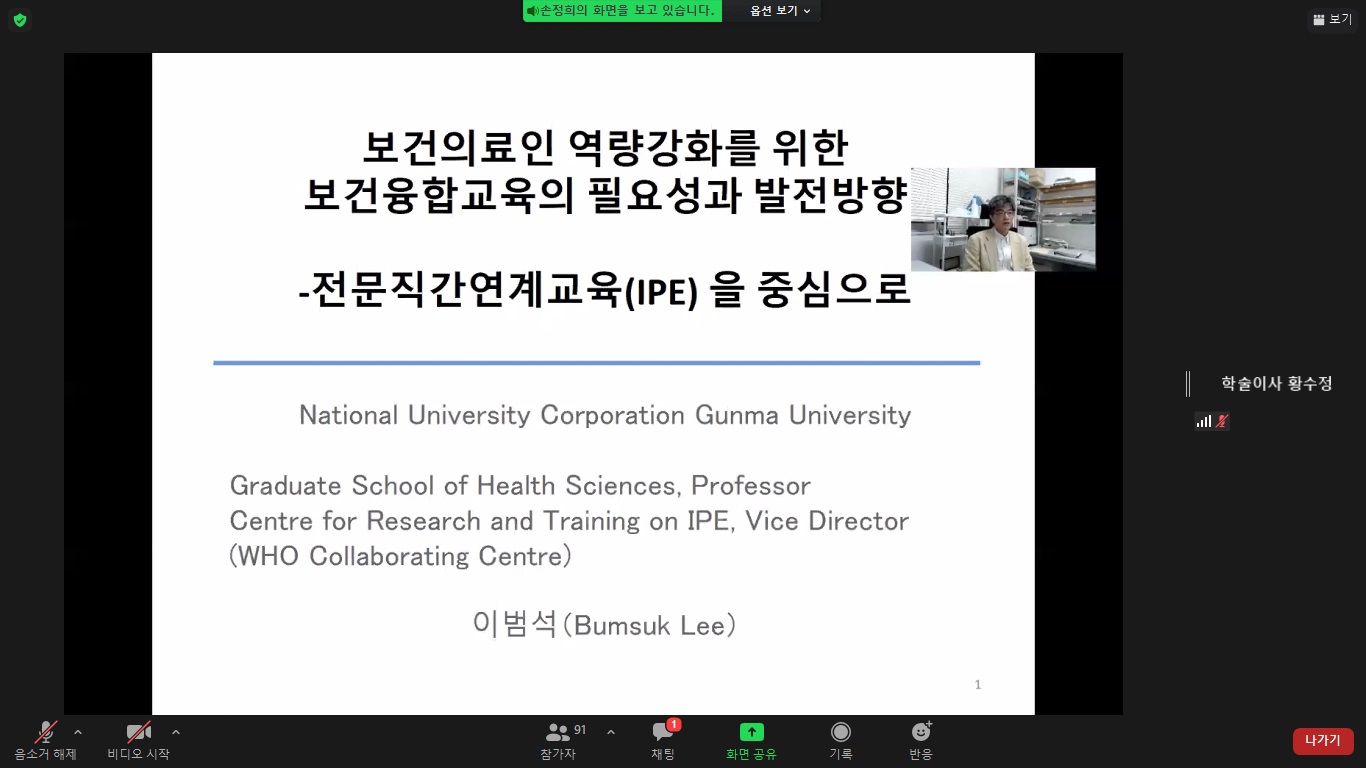Open audio options caret beside microphone
Screen dimensions: 1366x768
78,732
